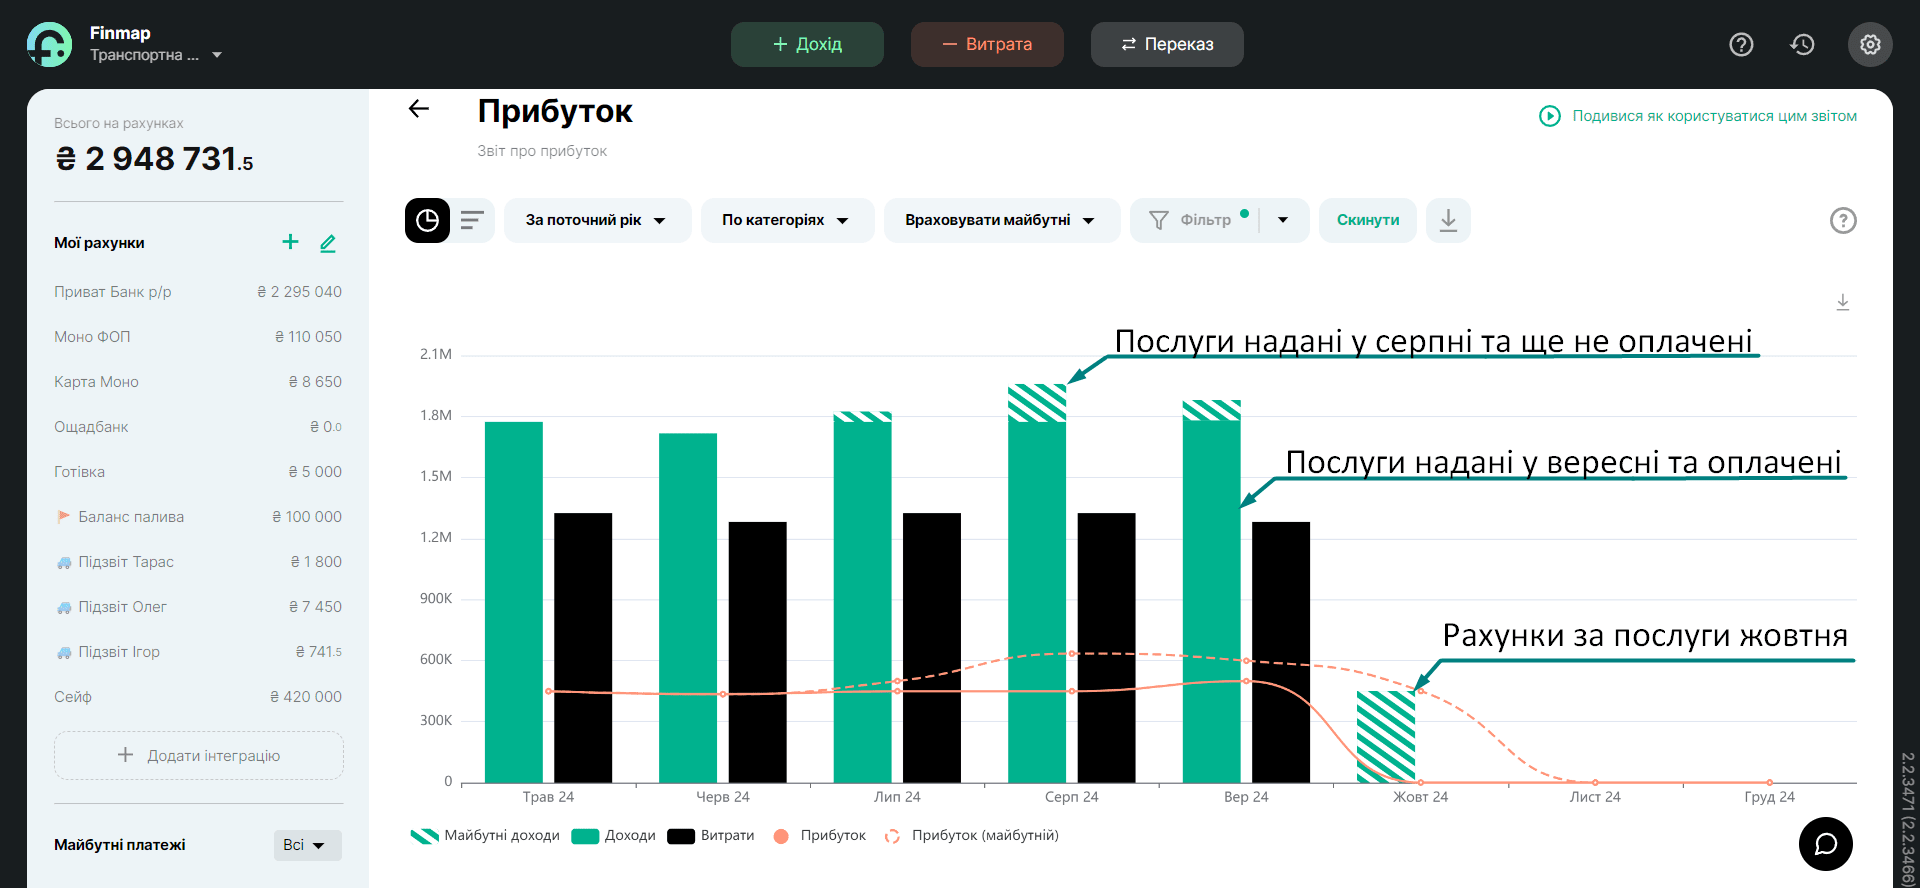Reset filters with Скинути

1368,220
